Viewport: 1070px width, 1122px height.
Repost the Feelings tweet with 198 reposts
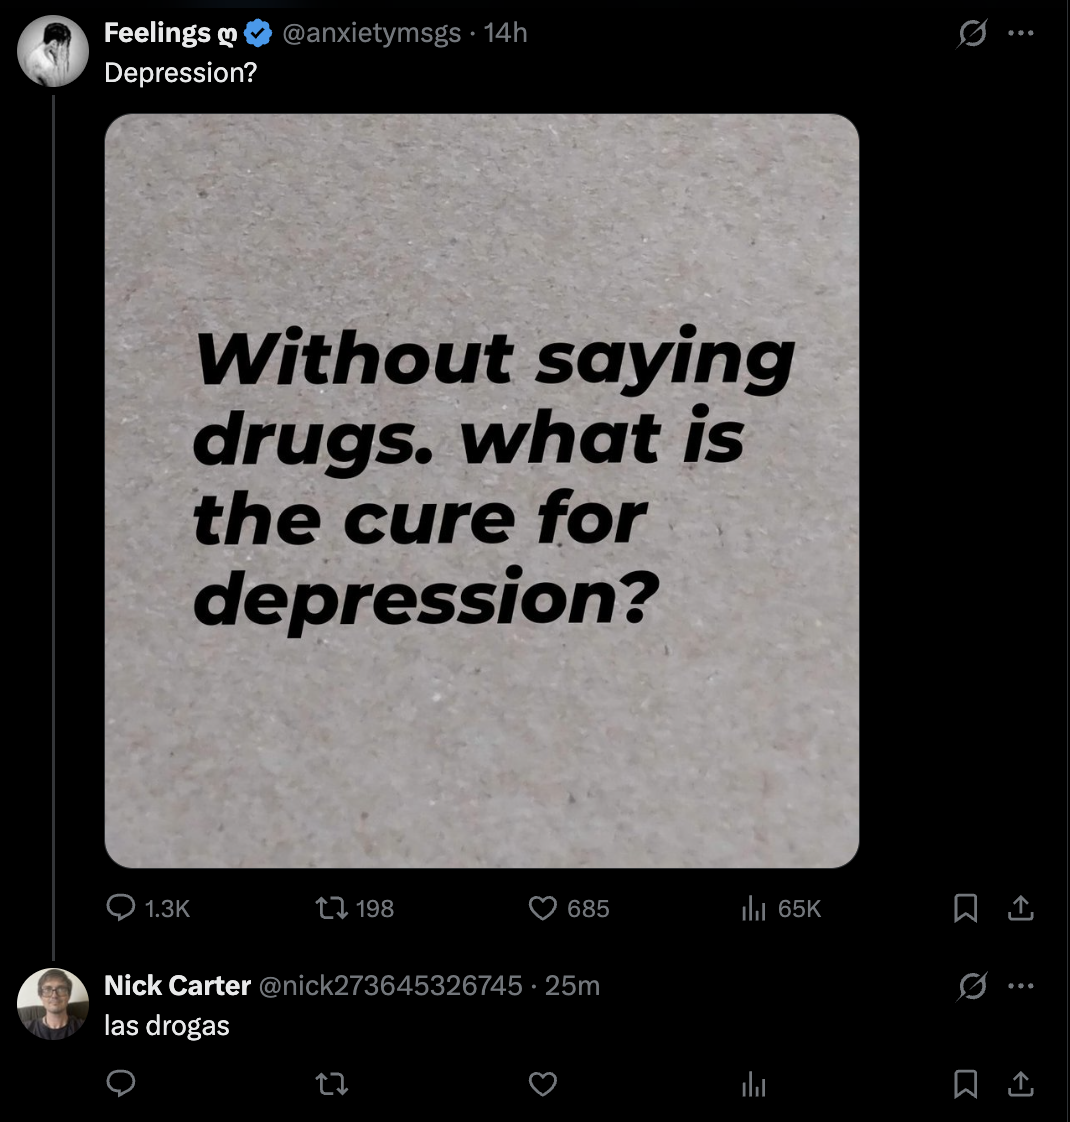[x=331, y=908]
